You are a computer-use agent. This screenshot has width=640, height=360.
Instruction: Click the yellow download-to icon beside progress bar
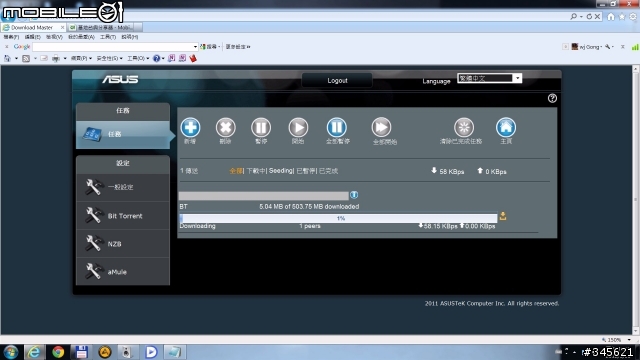tap(503, 216)
